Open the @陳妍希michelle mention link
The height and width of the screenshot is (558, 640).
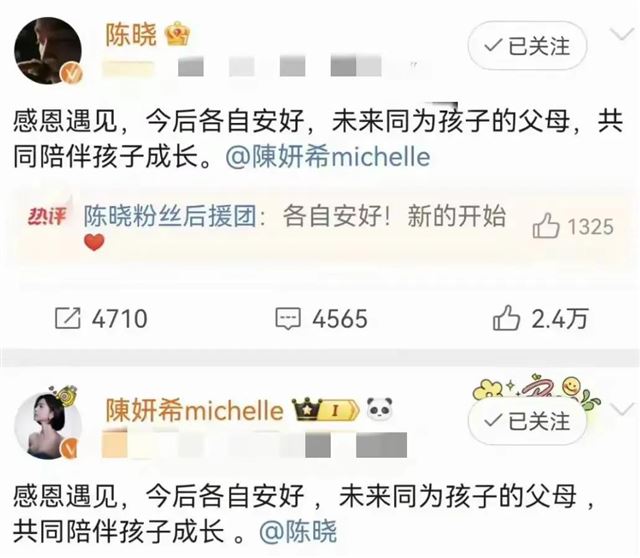pyautogui.click(x=328, y=157)
